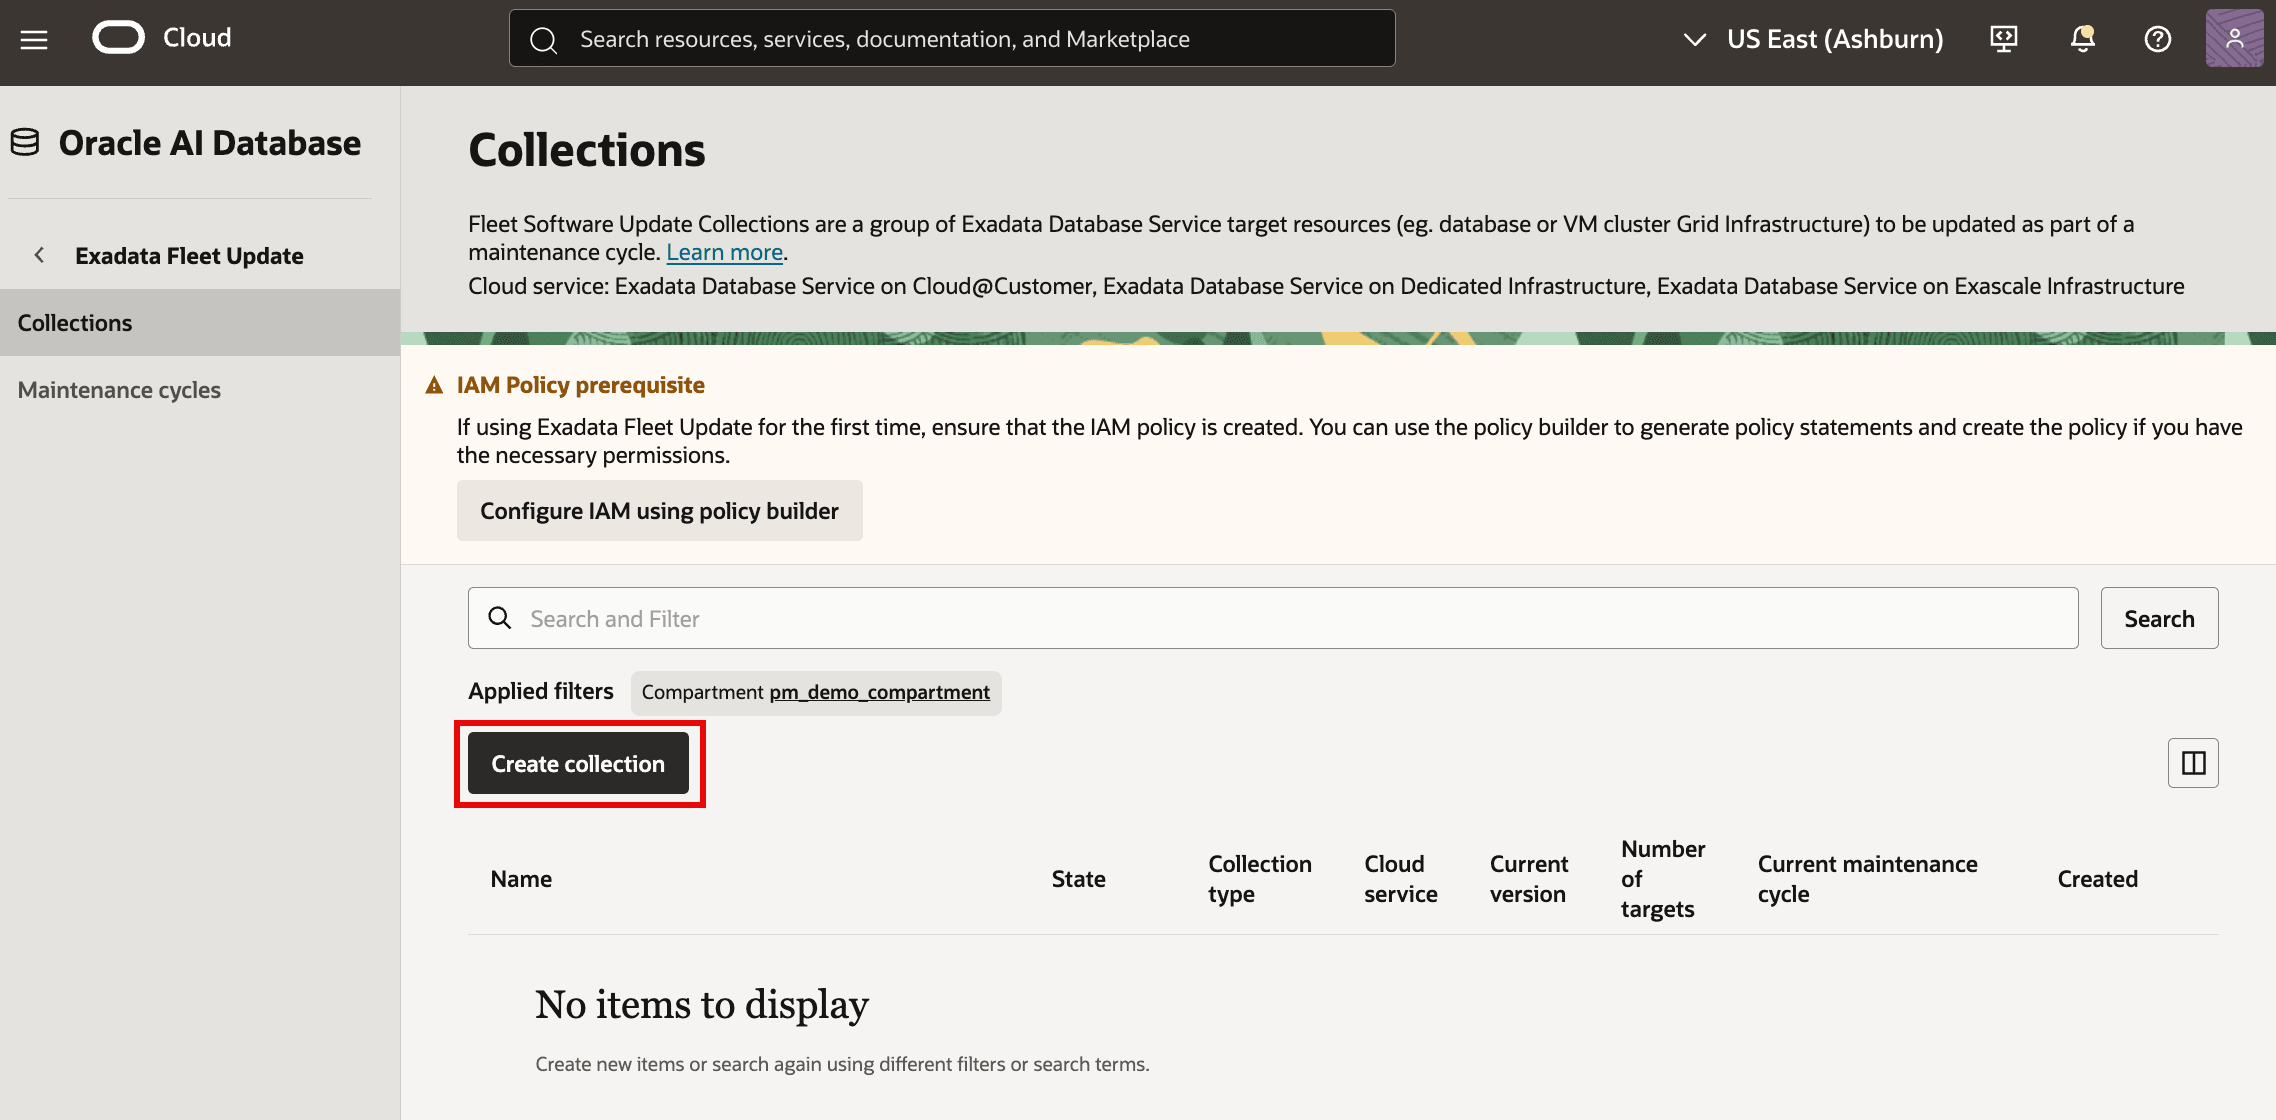Select Collections in the sidebar
The width and height of the screenshot is (2276, 1120).
(200, 323)
